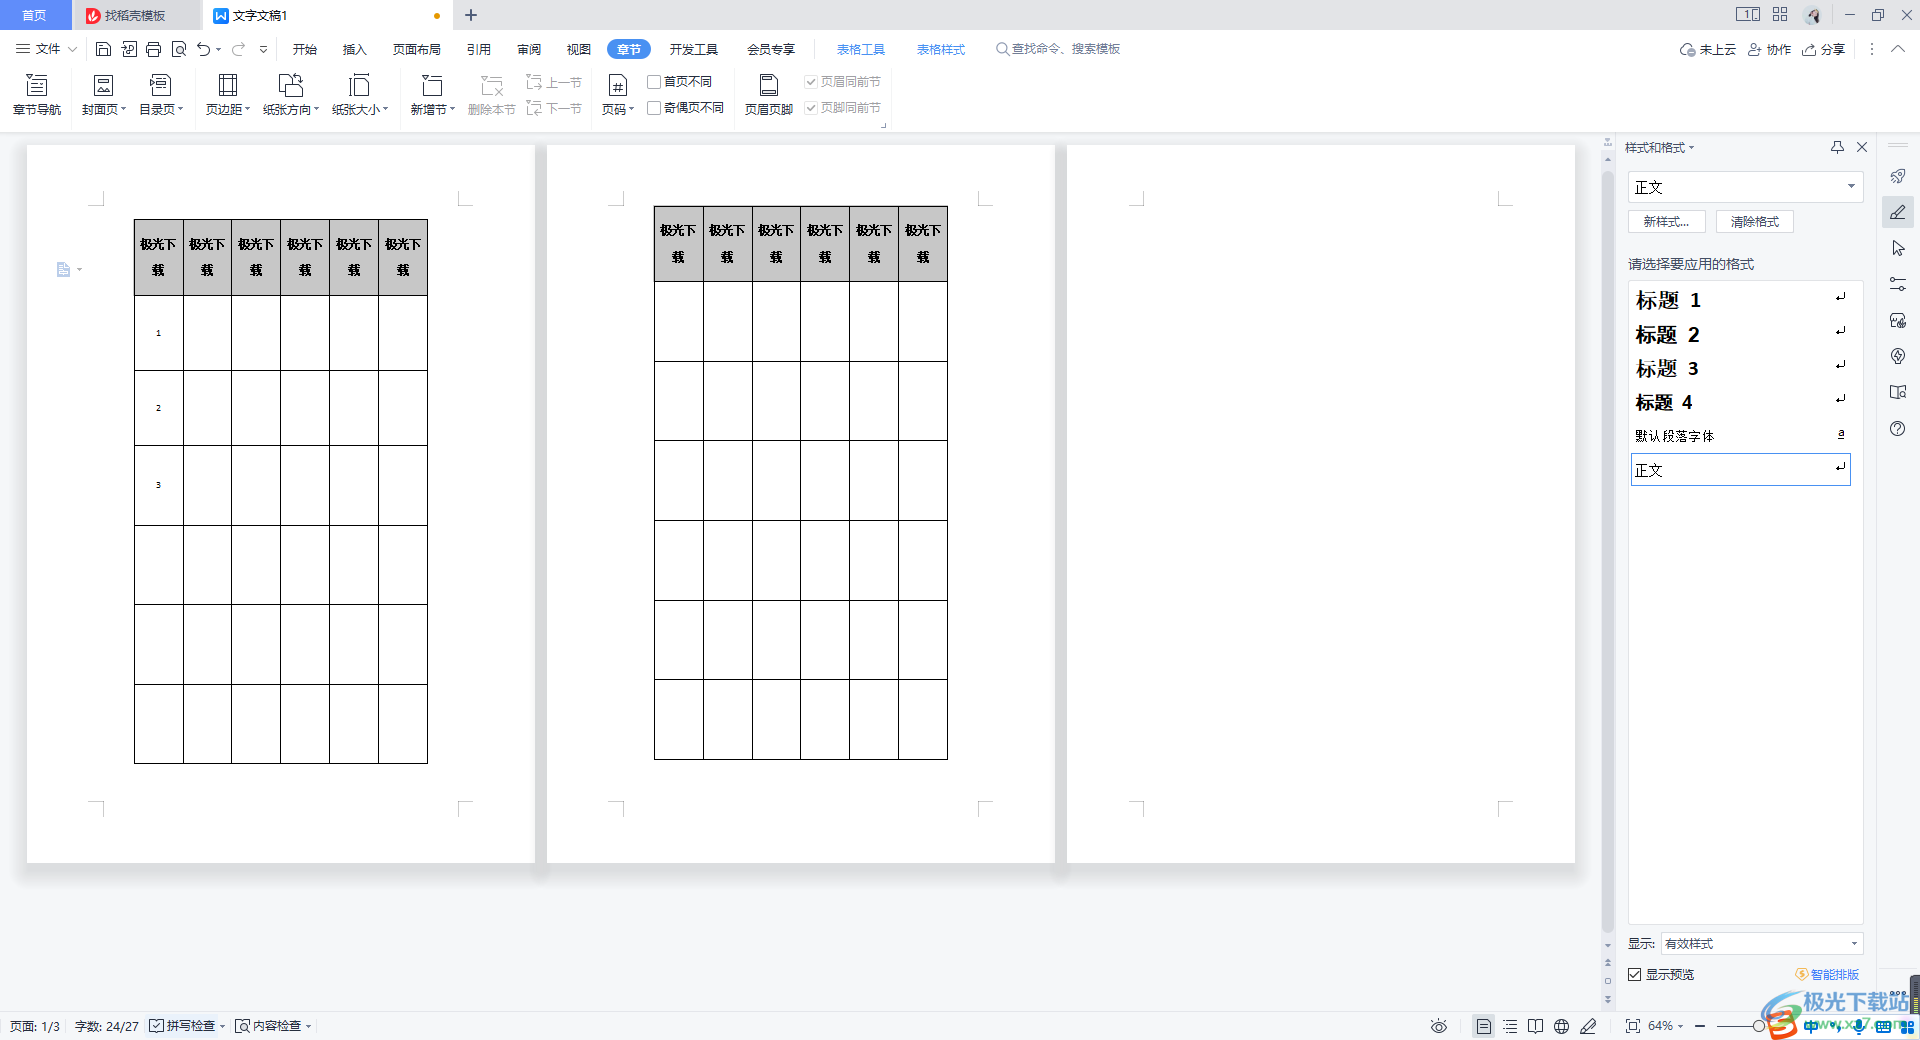The width and height of the screenshot is (1920, 1040).
Task: Open the 章节导航 chapter navigation pane
Action: pyautogui.click(x=37, y=95)
